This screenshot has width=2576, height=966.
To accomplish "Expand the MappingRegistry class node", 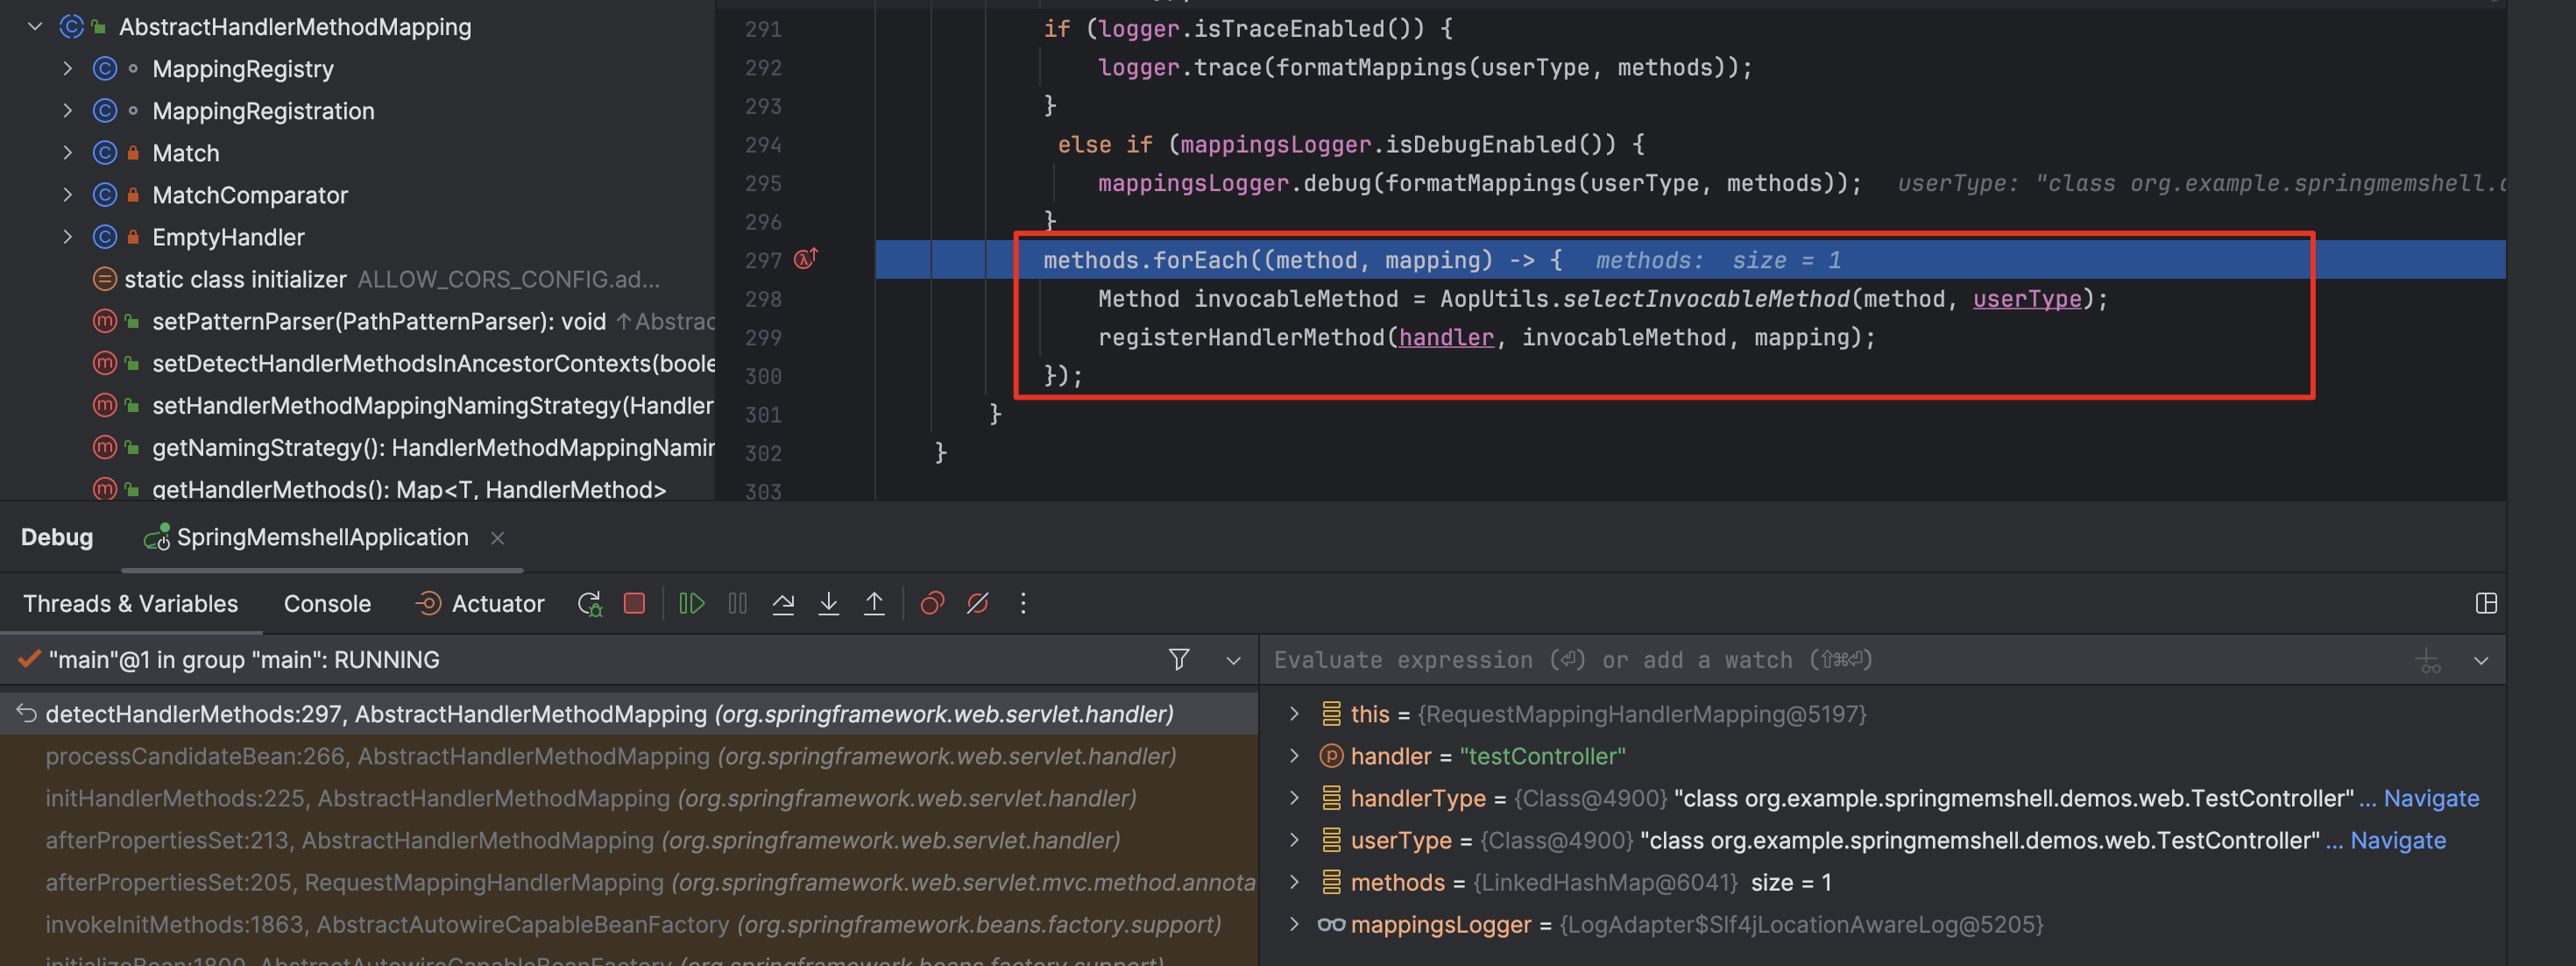I will click(x=67, y=69).
